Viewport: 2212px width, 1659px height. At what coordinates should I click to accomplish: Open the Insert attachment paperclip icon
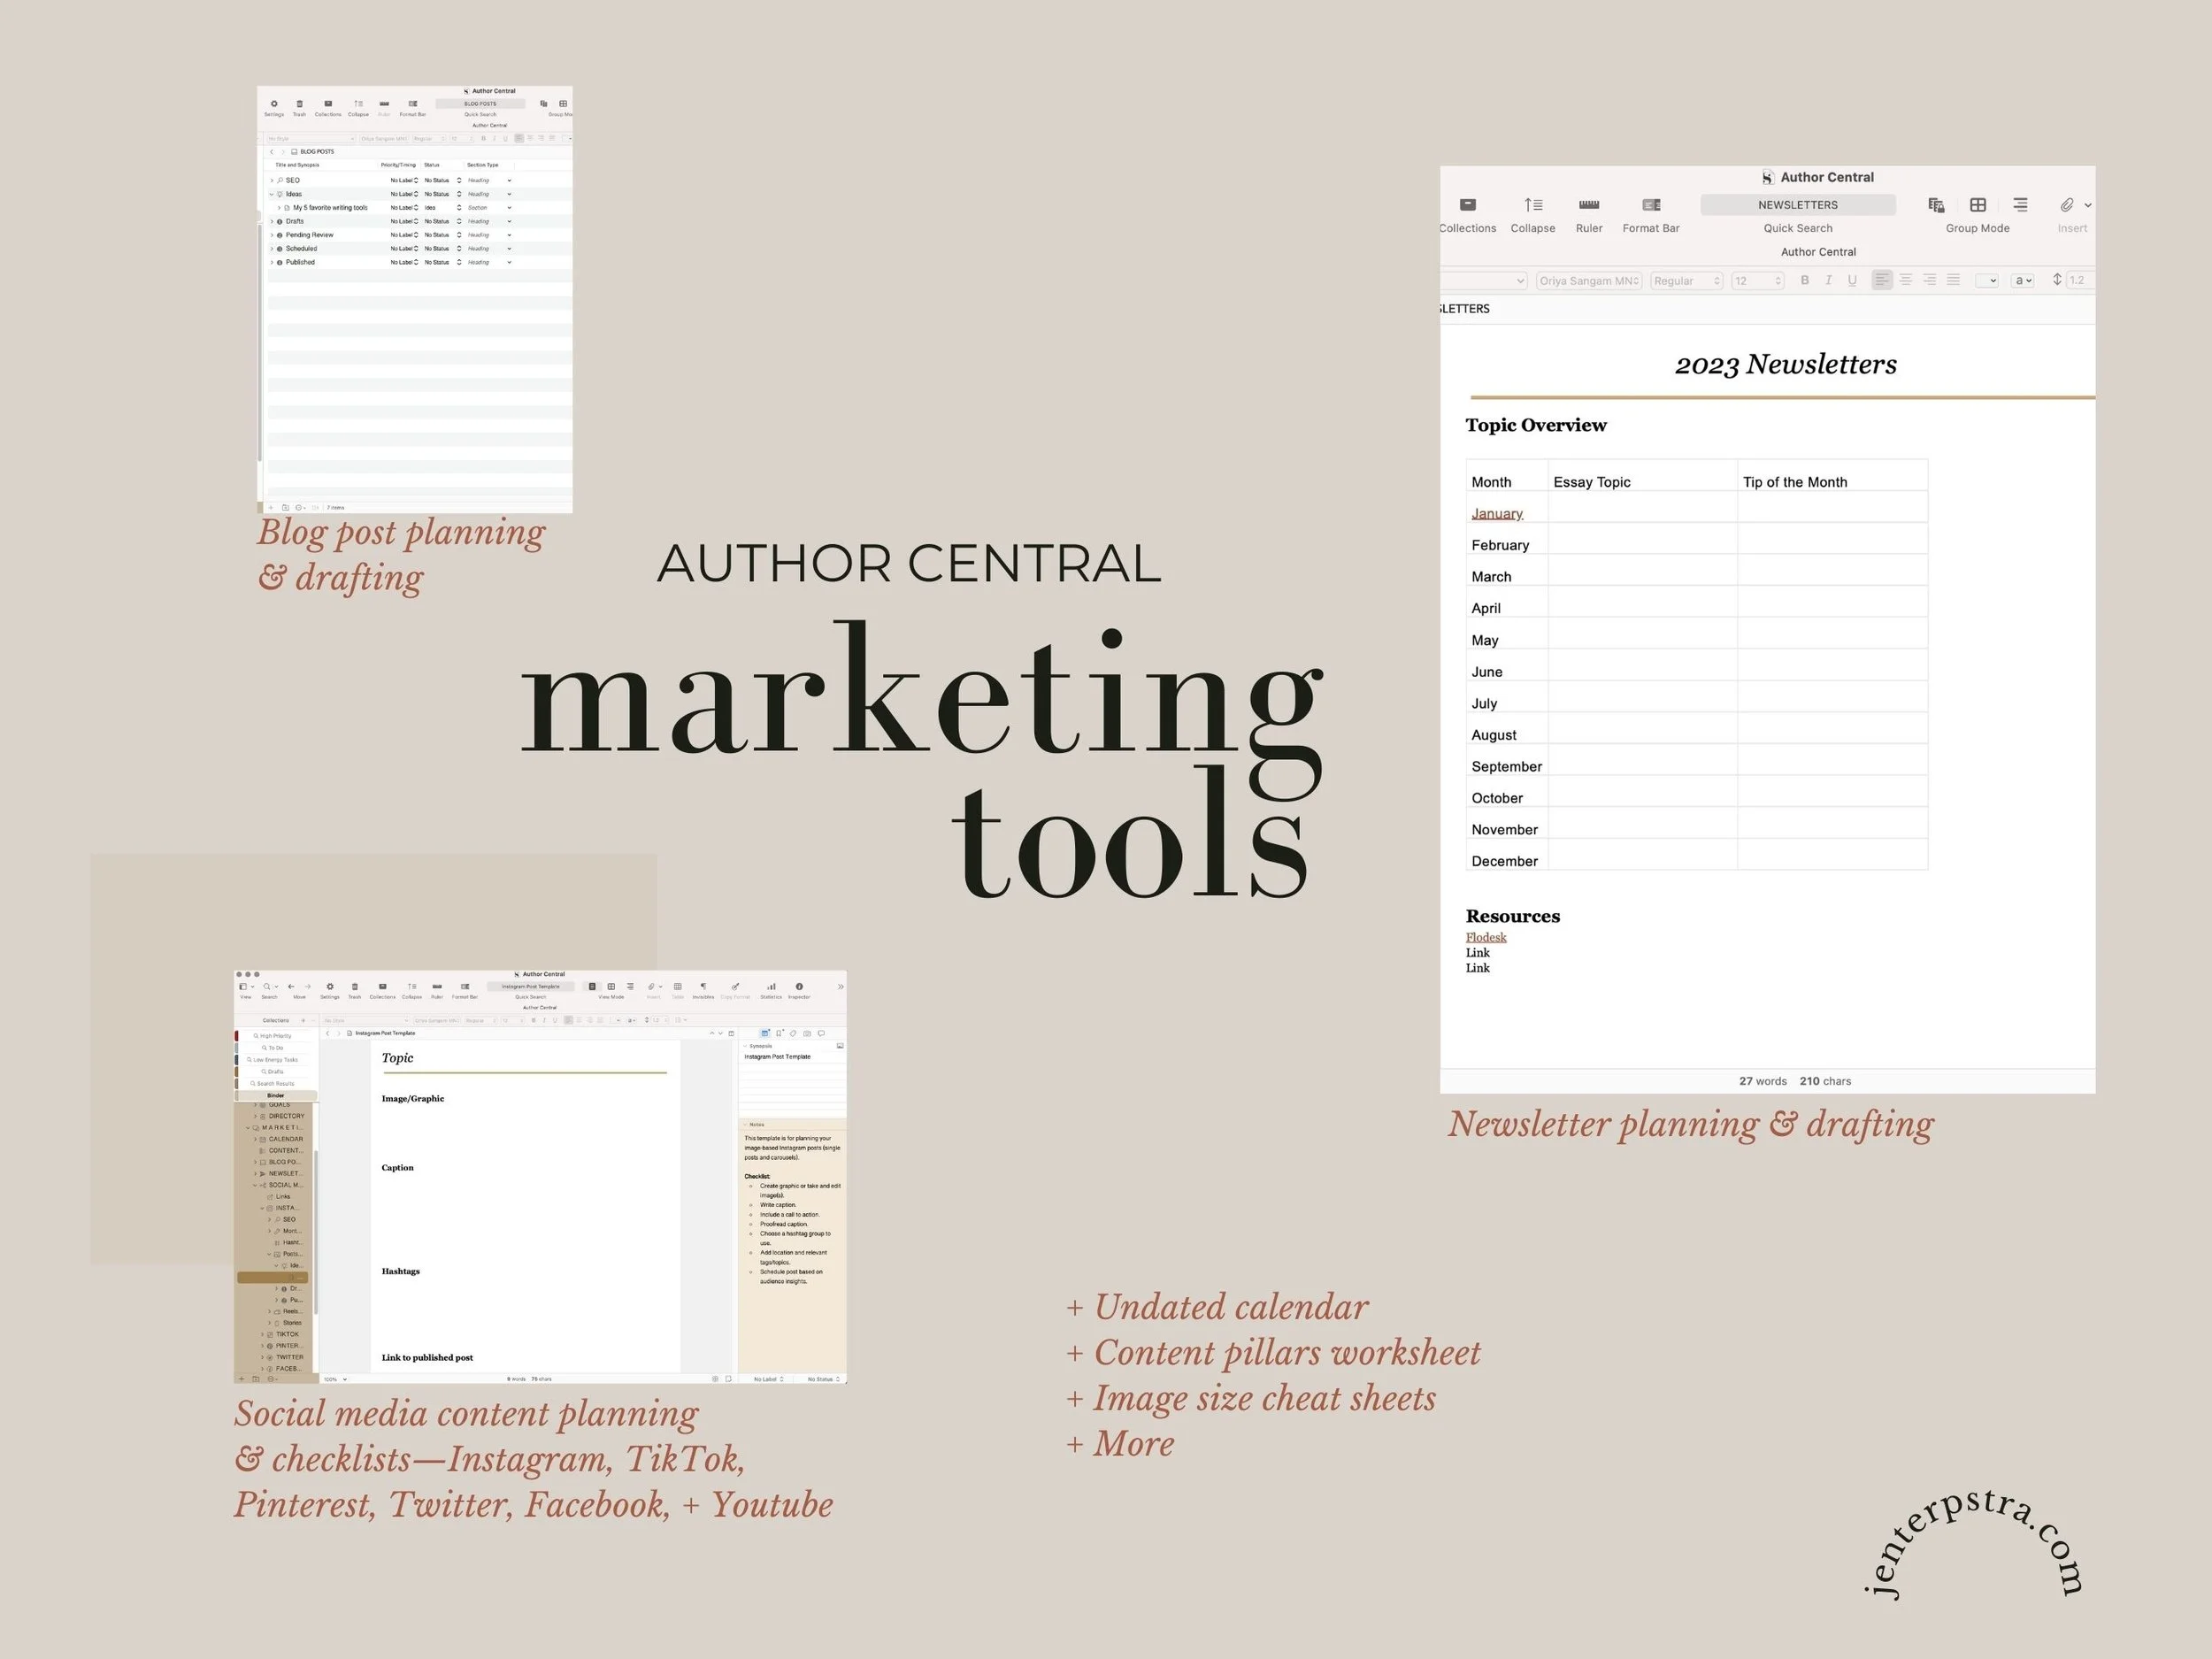tap(2067, 205)
